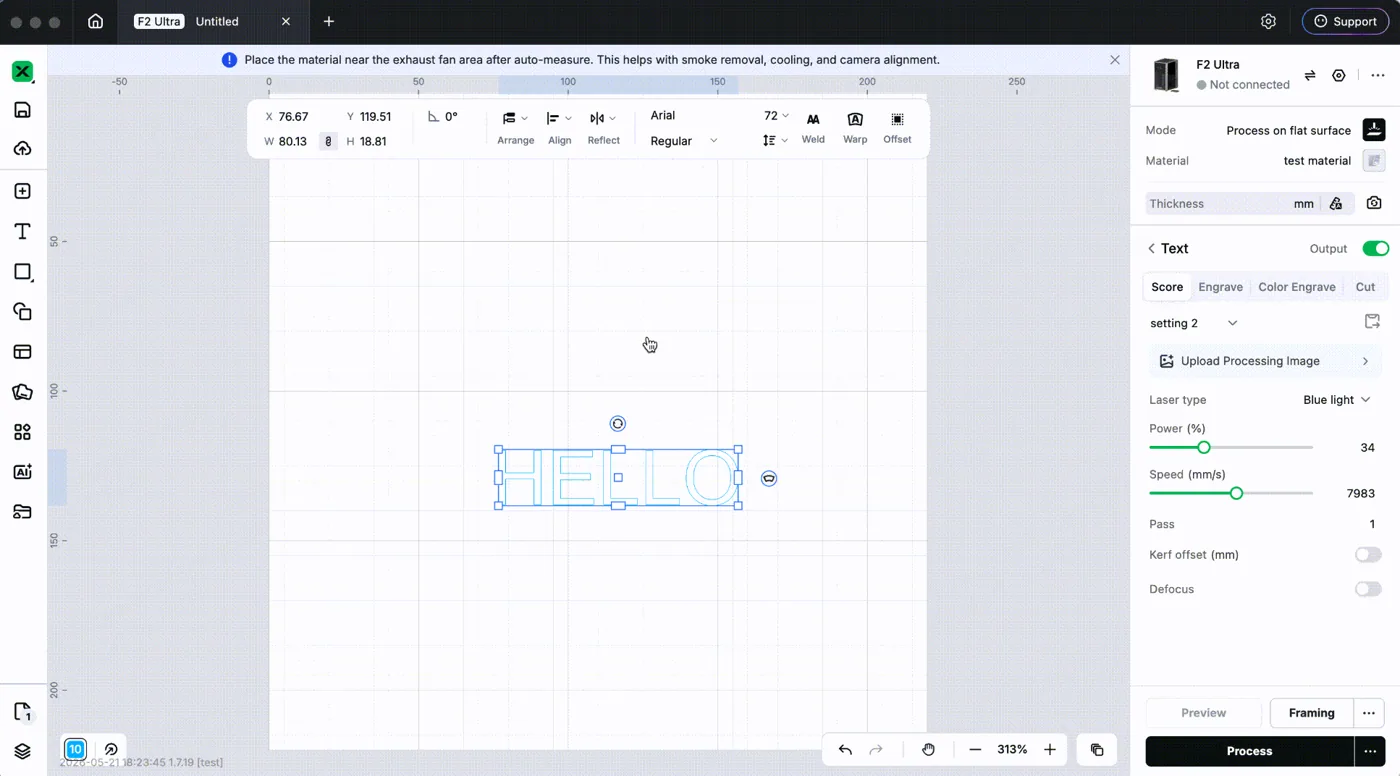The height and width of the screenshot is (776, 1400).
Task: Open Upload Processing Image
Action: pos(1265,361)
